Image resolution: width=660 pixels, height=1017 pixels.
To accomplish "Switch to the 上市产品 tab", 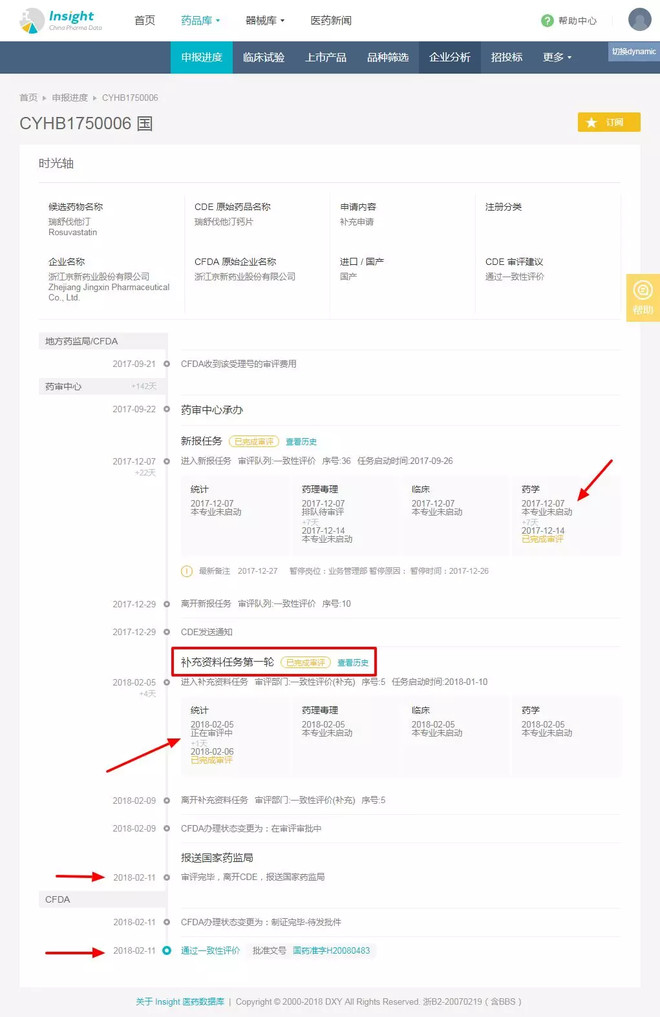I will coord(325,57).
